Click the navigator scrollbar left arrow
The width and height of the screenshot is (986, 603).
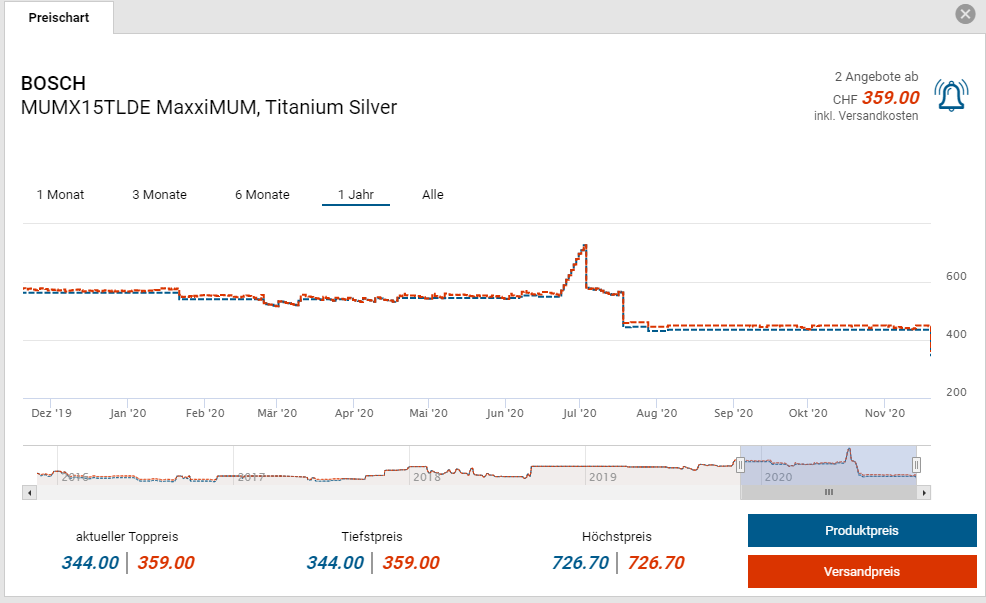coord(29,493)
